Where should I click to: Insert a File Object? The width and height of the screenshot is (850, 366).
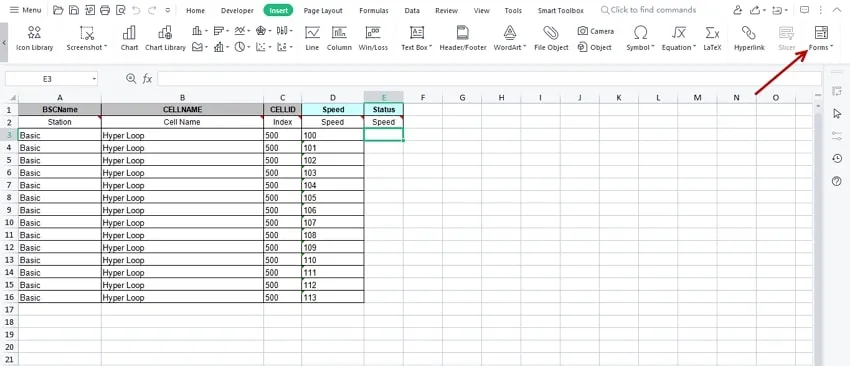[x=551, y=38]
